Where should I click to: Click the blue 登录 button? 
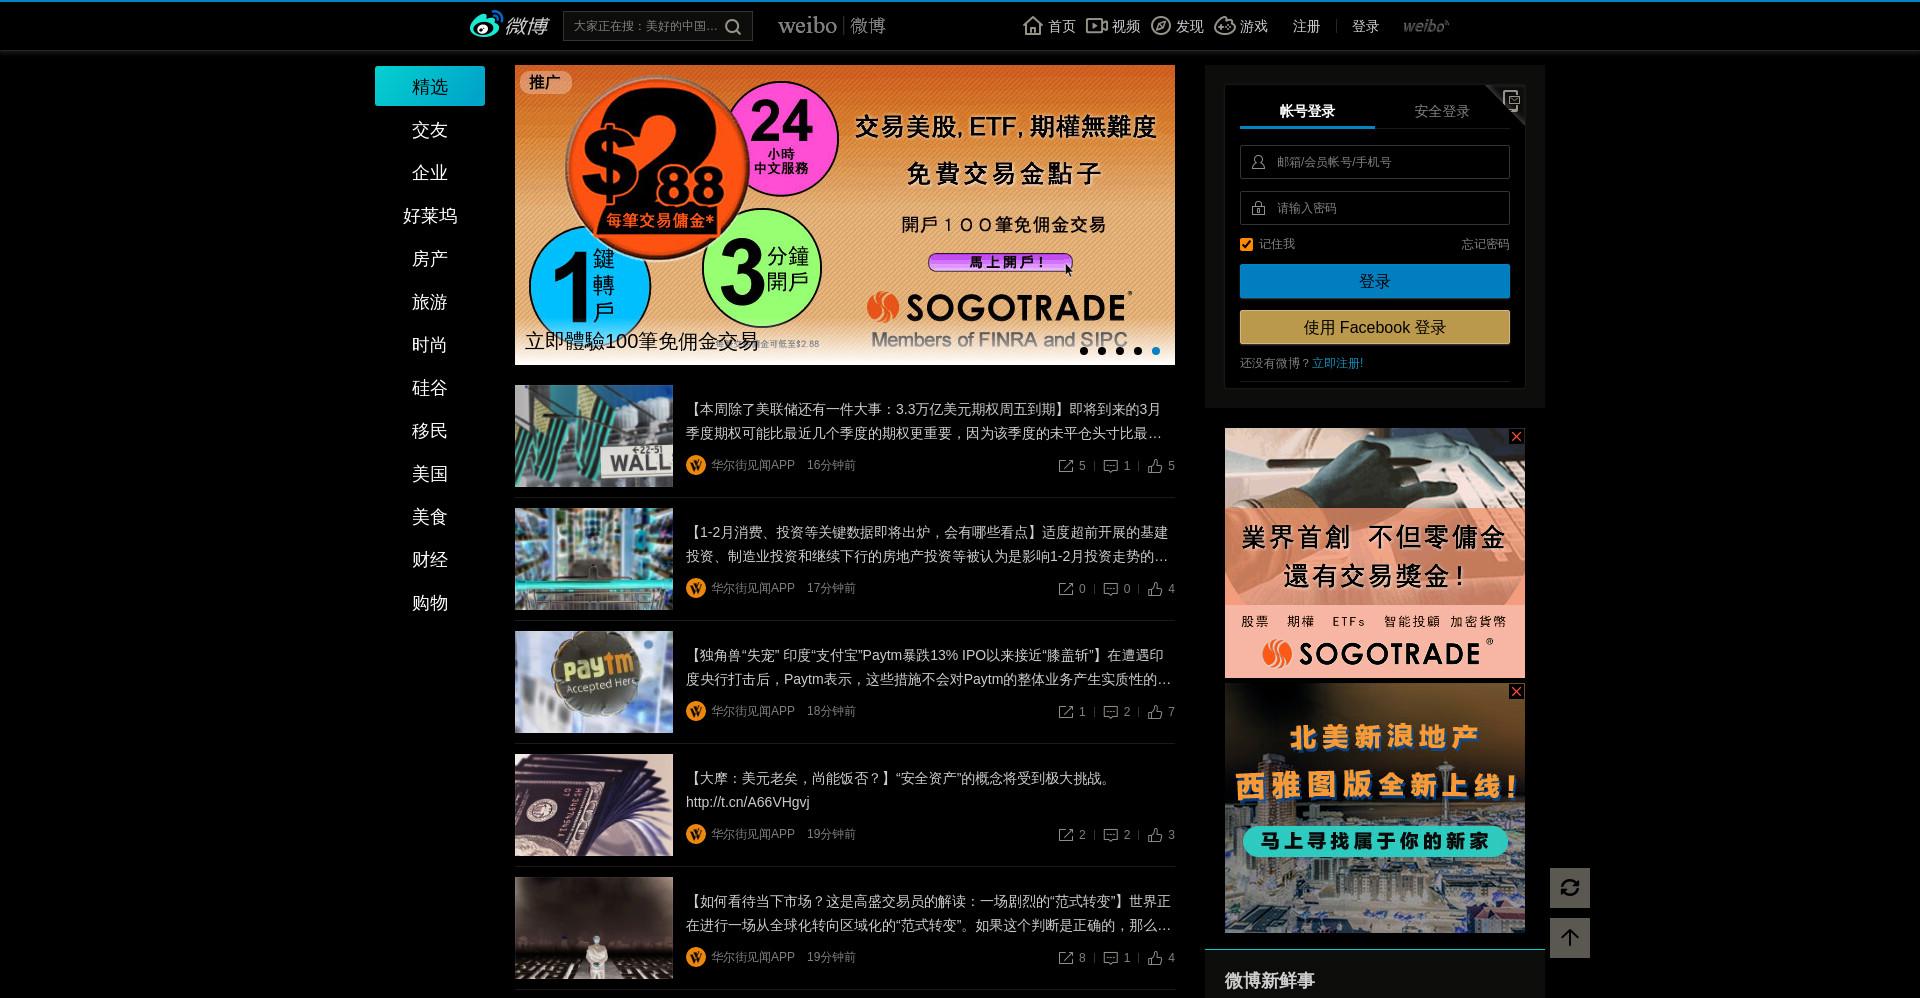[x=1375, y=281]
